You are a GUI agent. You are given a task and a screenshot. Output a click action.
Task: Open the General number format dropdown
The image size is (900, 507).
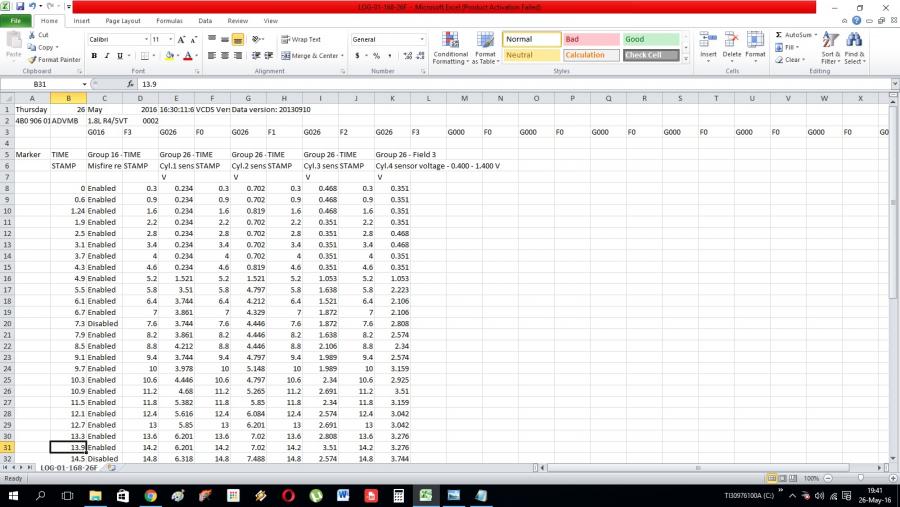coord(422,39)
